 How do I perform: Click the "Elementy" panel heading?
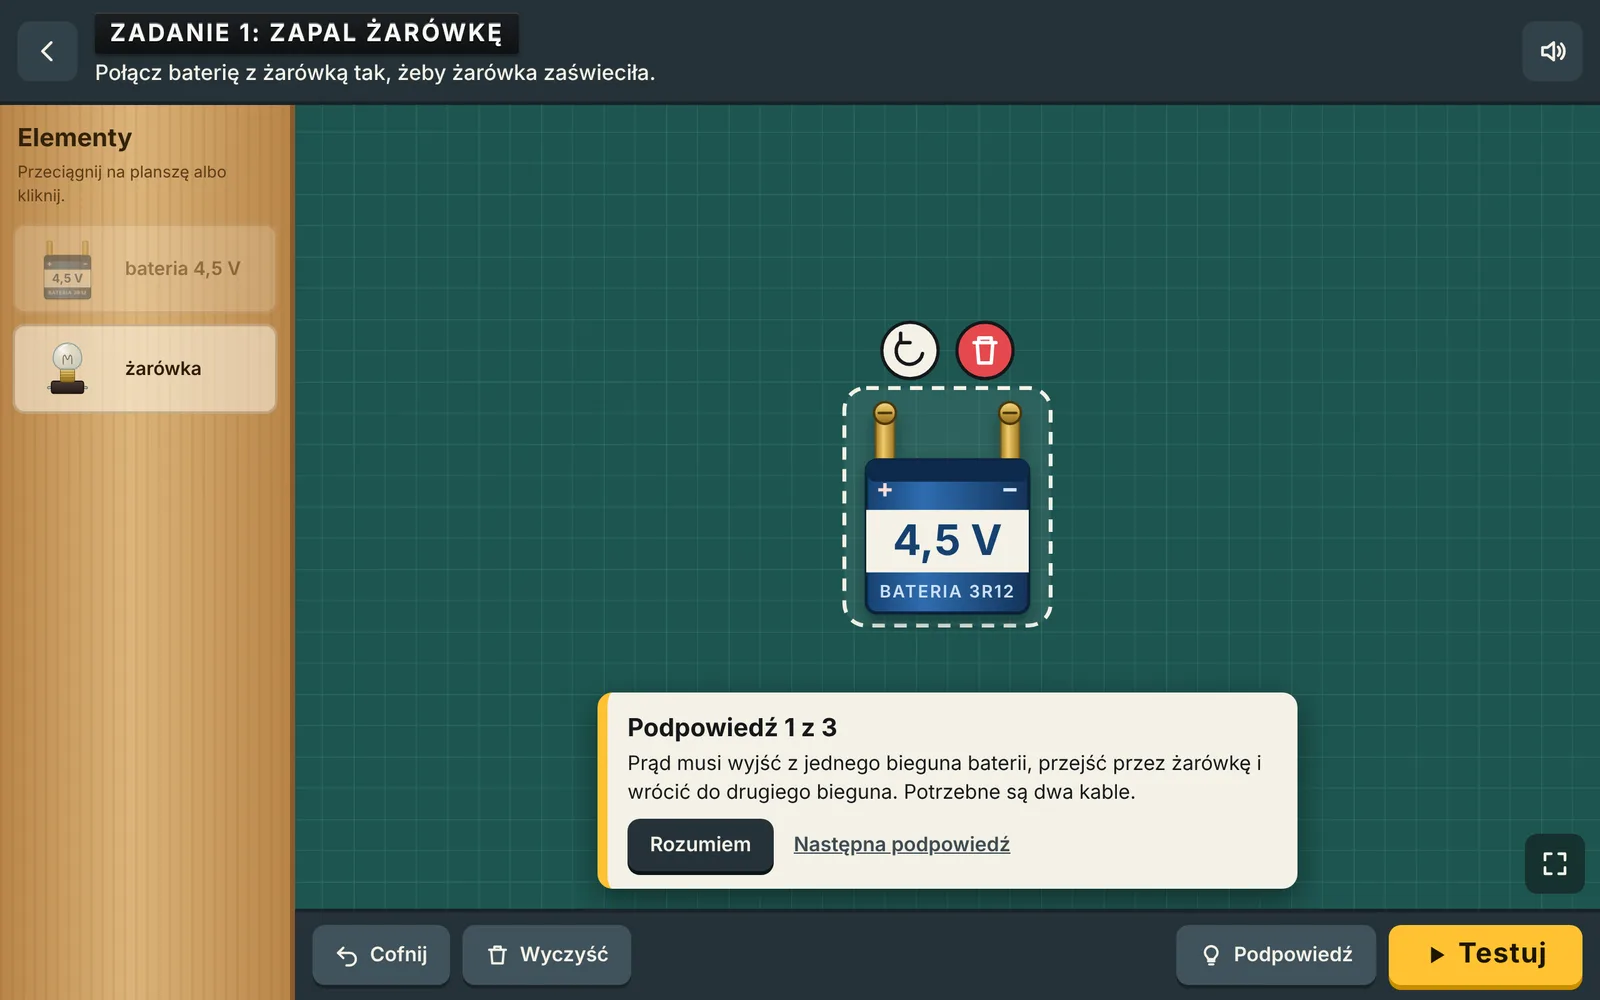[x=75, y=138]
